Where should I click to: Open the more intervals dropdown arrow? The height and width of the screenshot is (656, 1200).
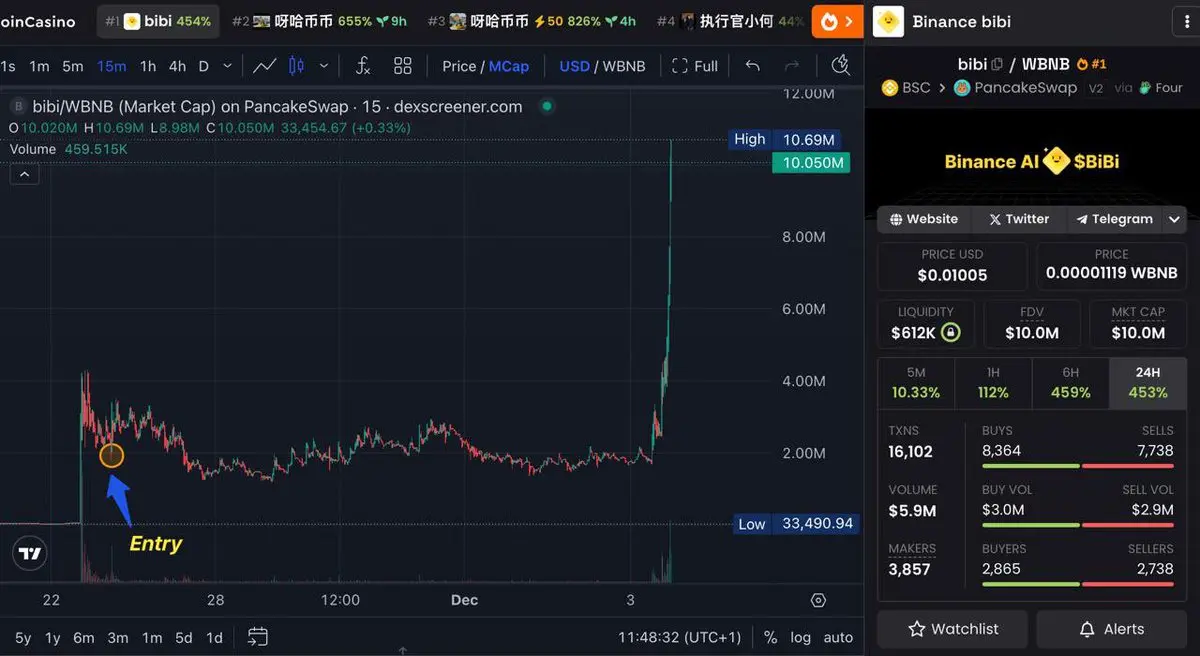click(227, 66)
